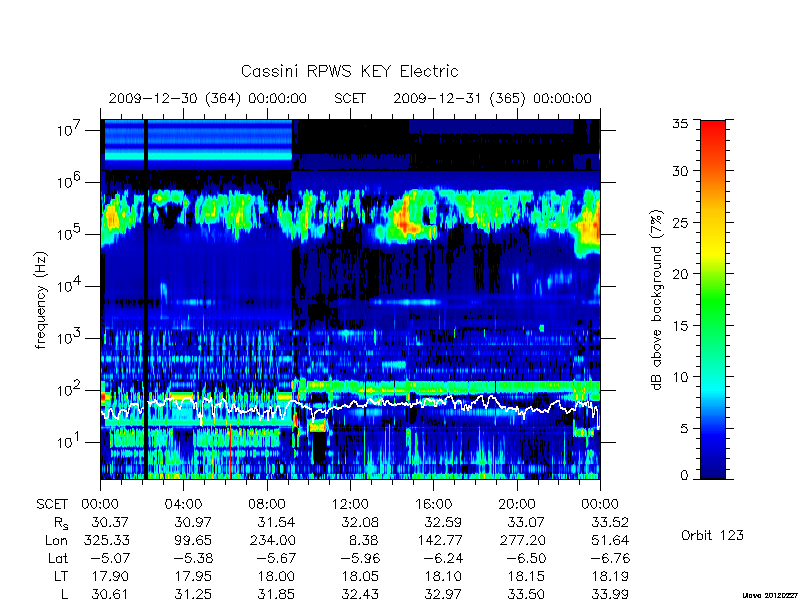Click the 'Lat' row label
The width and height of the screenshot is (800, 600).
click(x=58, y=558)
